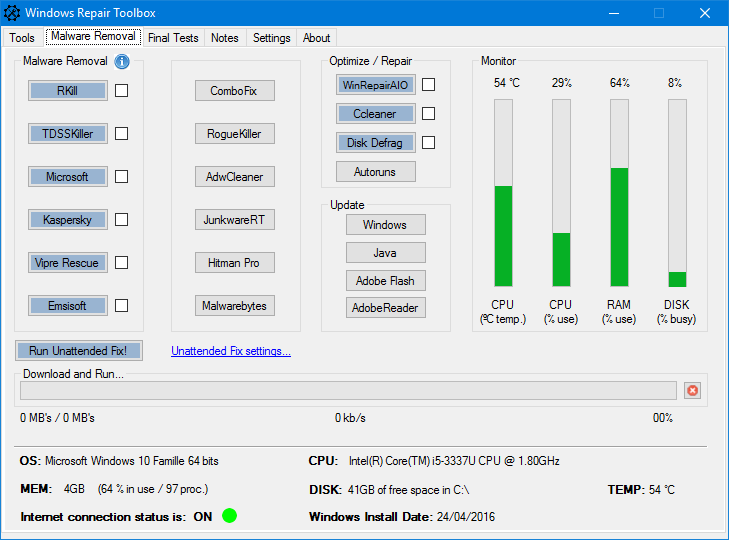Open the Final Tests tab

173,38
